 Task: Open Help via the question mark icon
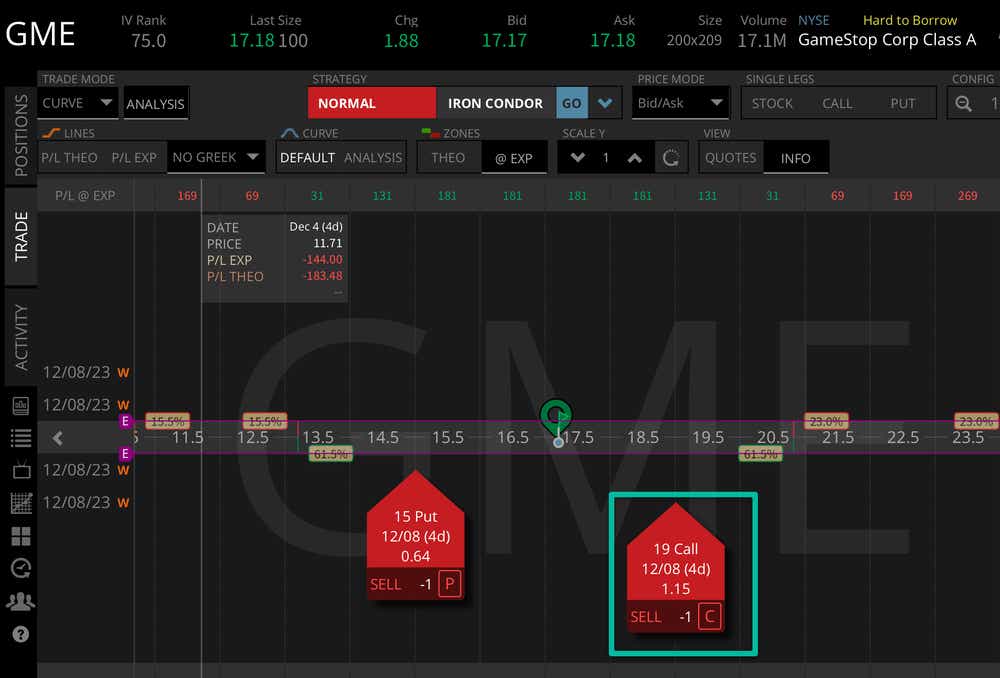pos(20,632)
